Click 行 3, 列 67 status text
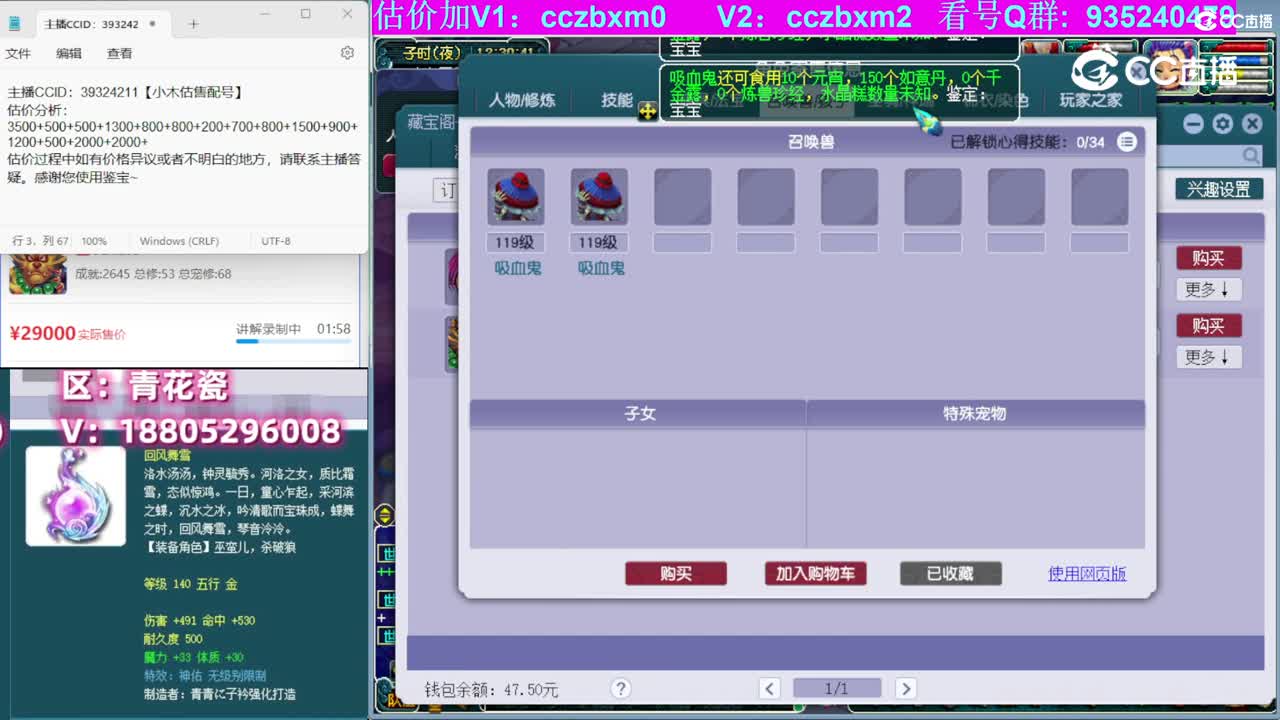Screen dimensions: 1280x720 [40, 241]
